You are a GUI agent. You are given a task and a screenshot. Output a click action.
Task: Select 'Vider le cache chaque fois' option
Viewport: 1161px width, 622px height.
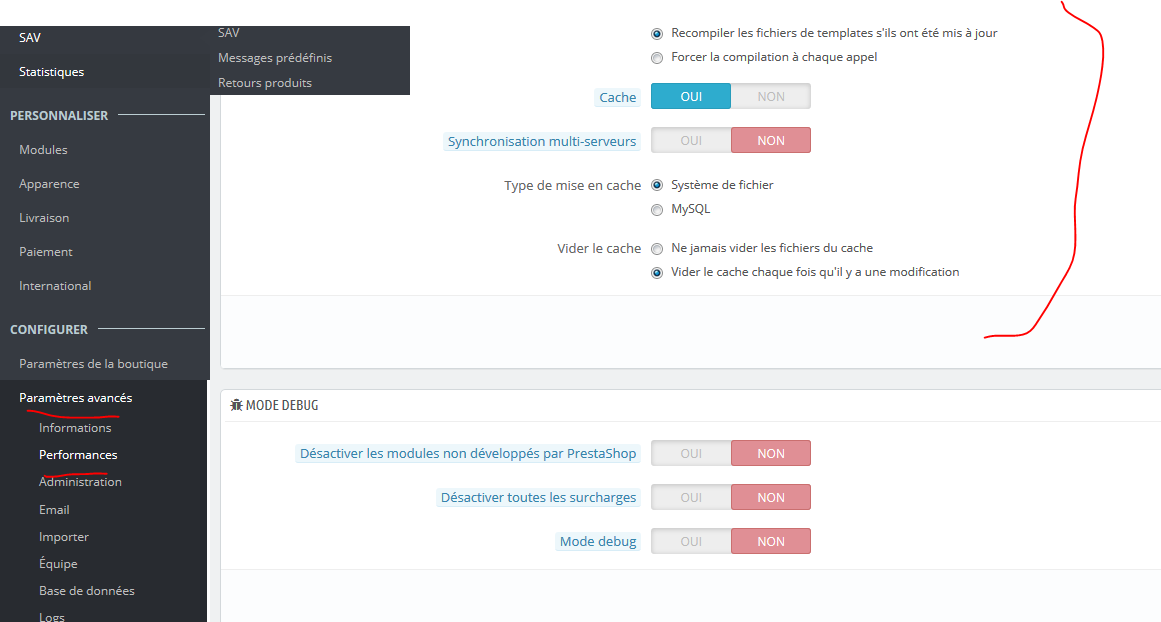coord(657,273)
